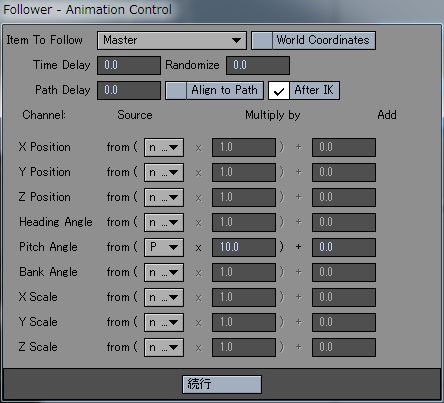Click the Bank Angle channel label
This screenshot has width=444, height=403.
[48, 272]
